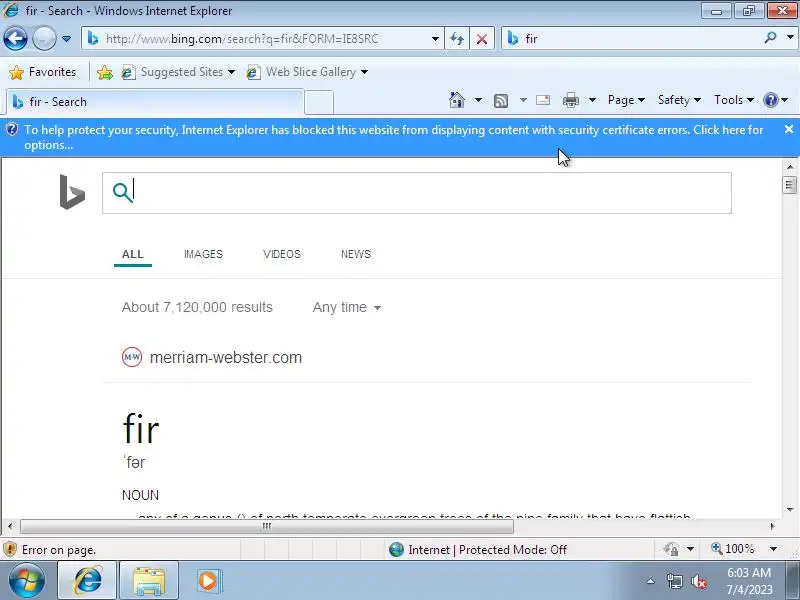Click the Error on page warning icon
Screen dimensions: 800x600
[x=10, y=549]
